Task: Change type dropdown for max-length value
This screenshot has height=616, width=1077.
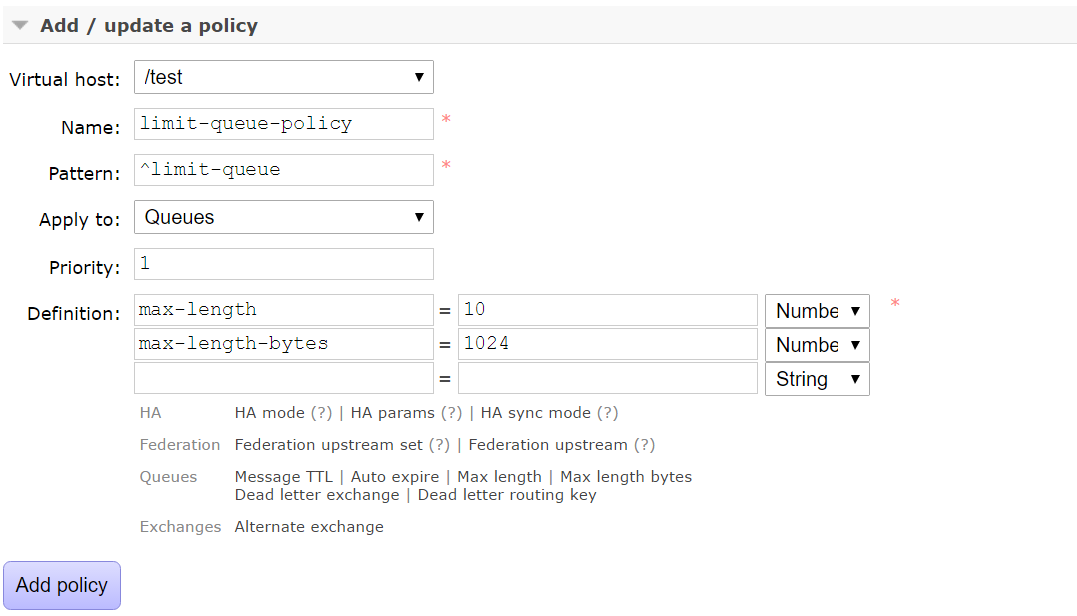Action: click(x=817, y=311)
